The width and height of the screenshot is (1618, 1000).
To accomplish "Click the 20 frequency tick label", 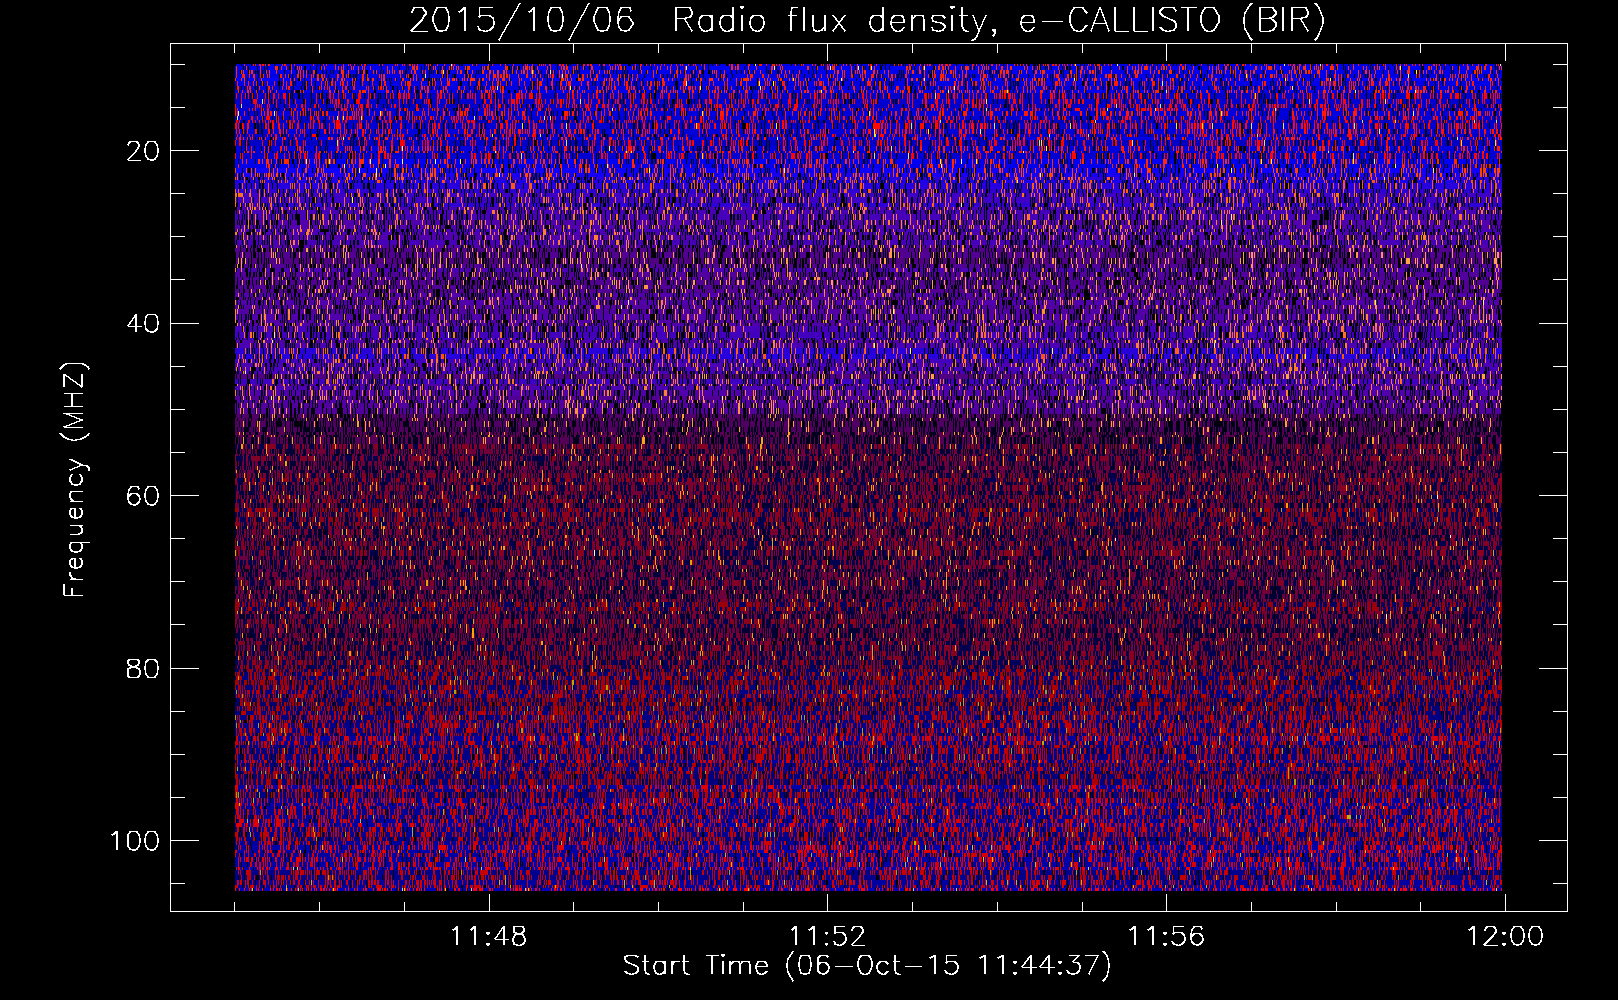I will pos(142,151).
